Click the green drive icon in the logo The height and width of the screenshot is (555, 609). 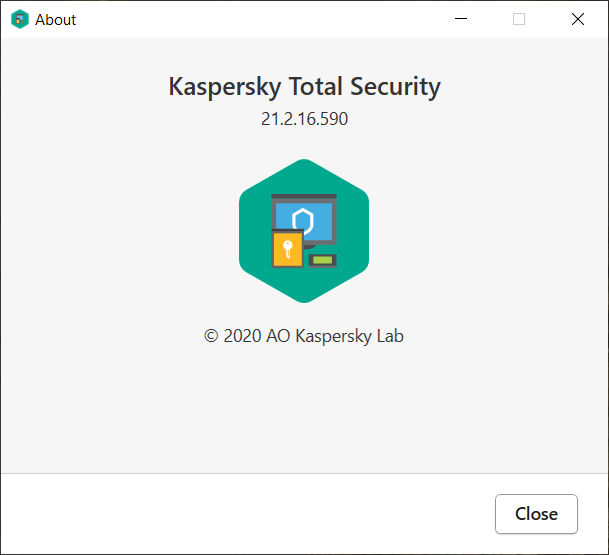(x=322, y=261)
